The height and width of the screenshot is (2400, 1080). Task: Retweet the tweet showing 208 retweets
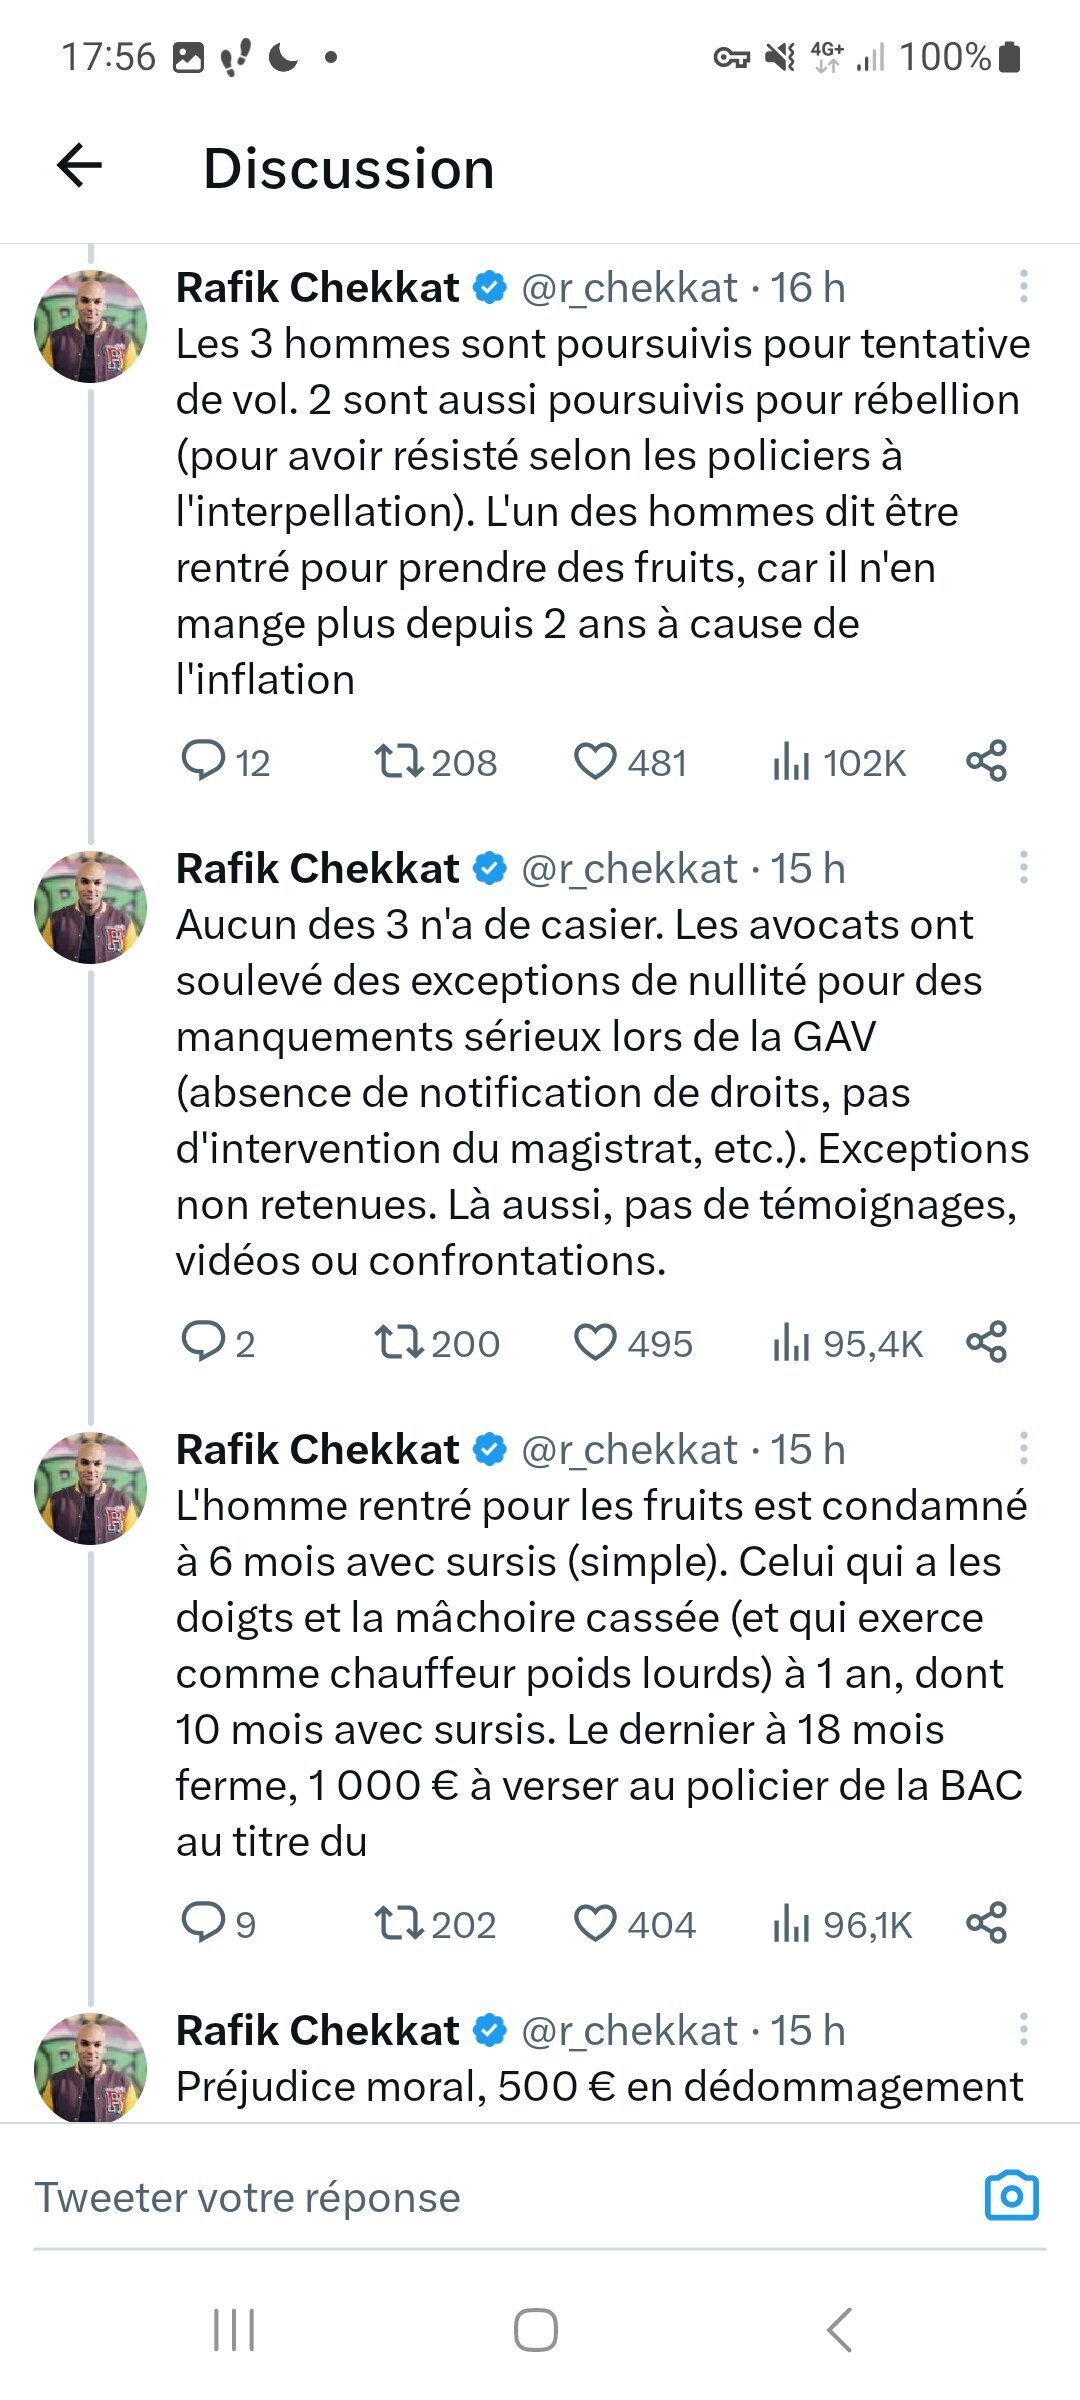[435, 762]
